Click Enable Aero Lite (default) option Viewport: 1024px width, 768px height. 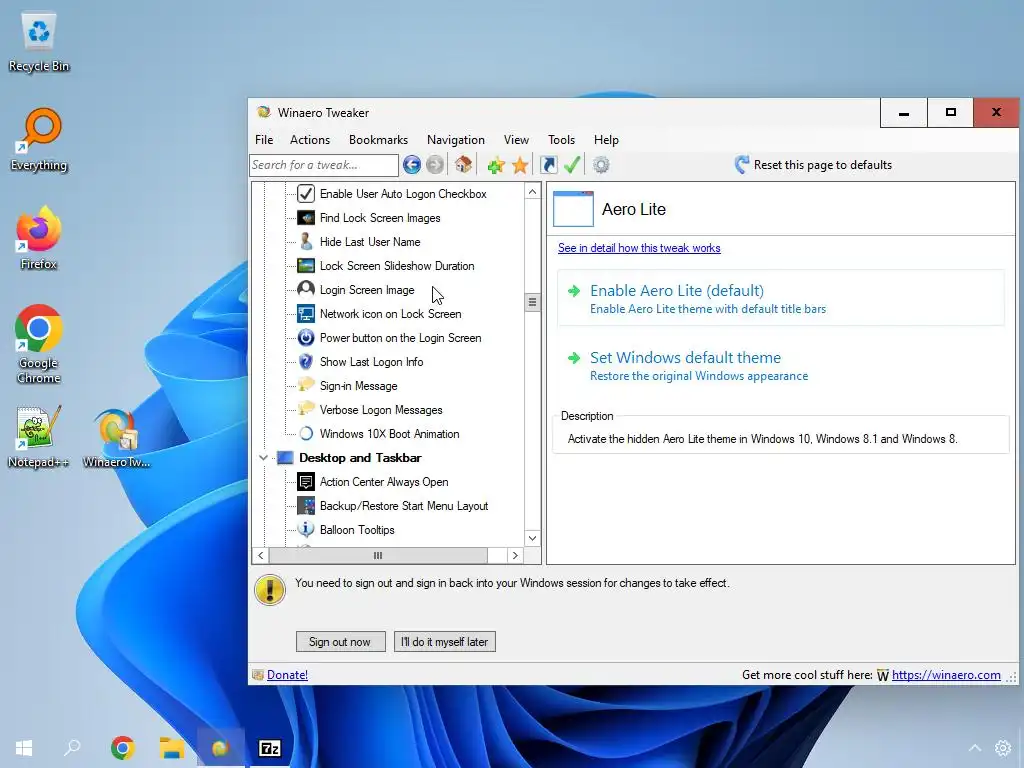coord(780,298)
